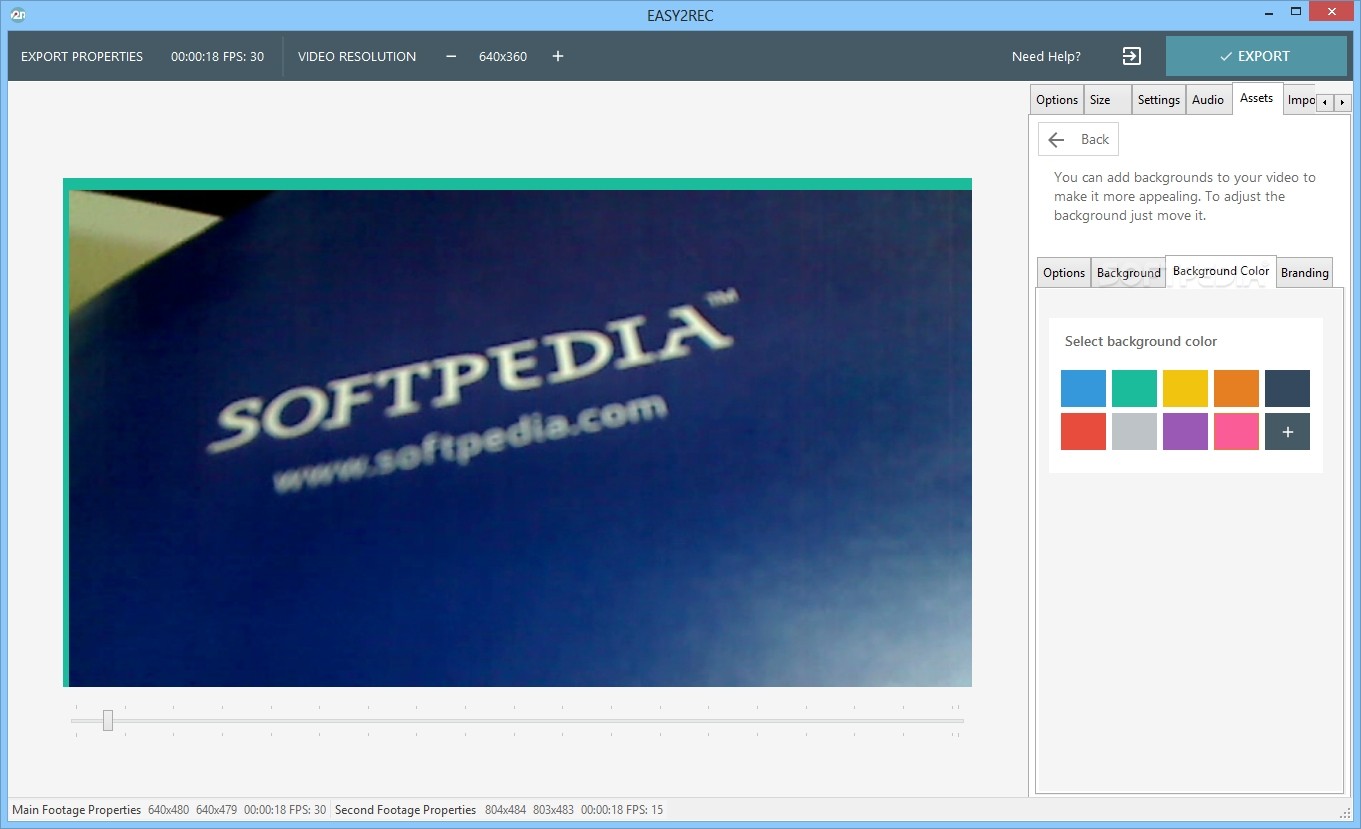The image size is (1361, 829).
Task: Select the red background color swatch
Action: (x=1083, y=432)
